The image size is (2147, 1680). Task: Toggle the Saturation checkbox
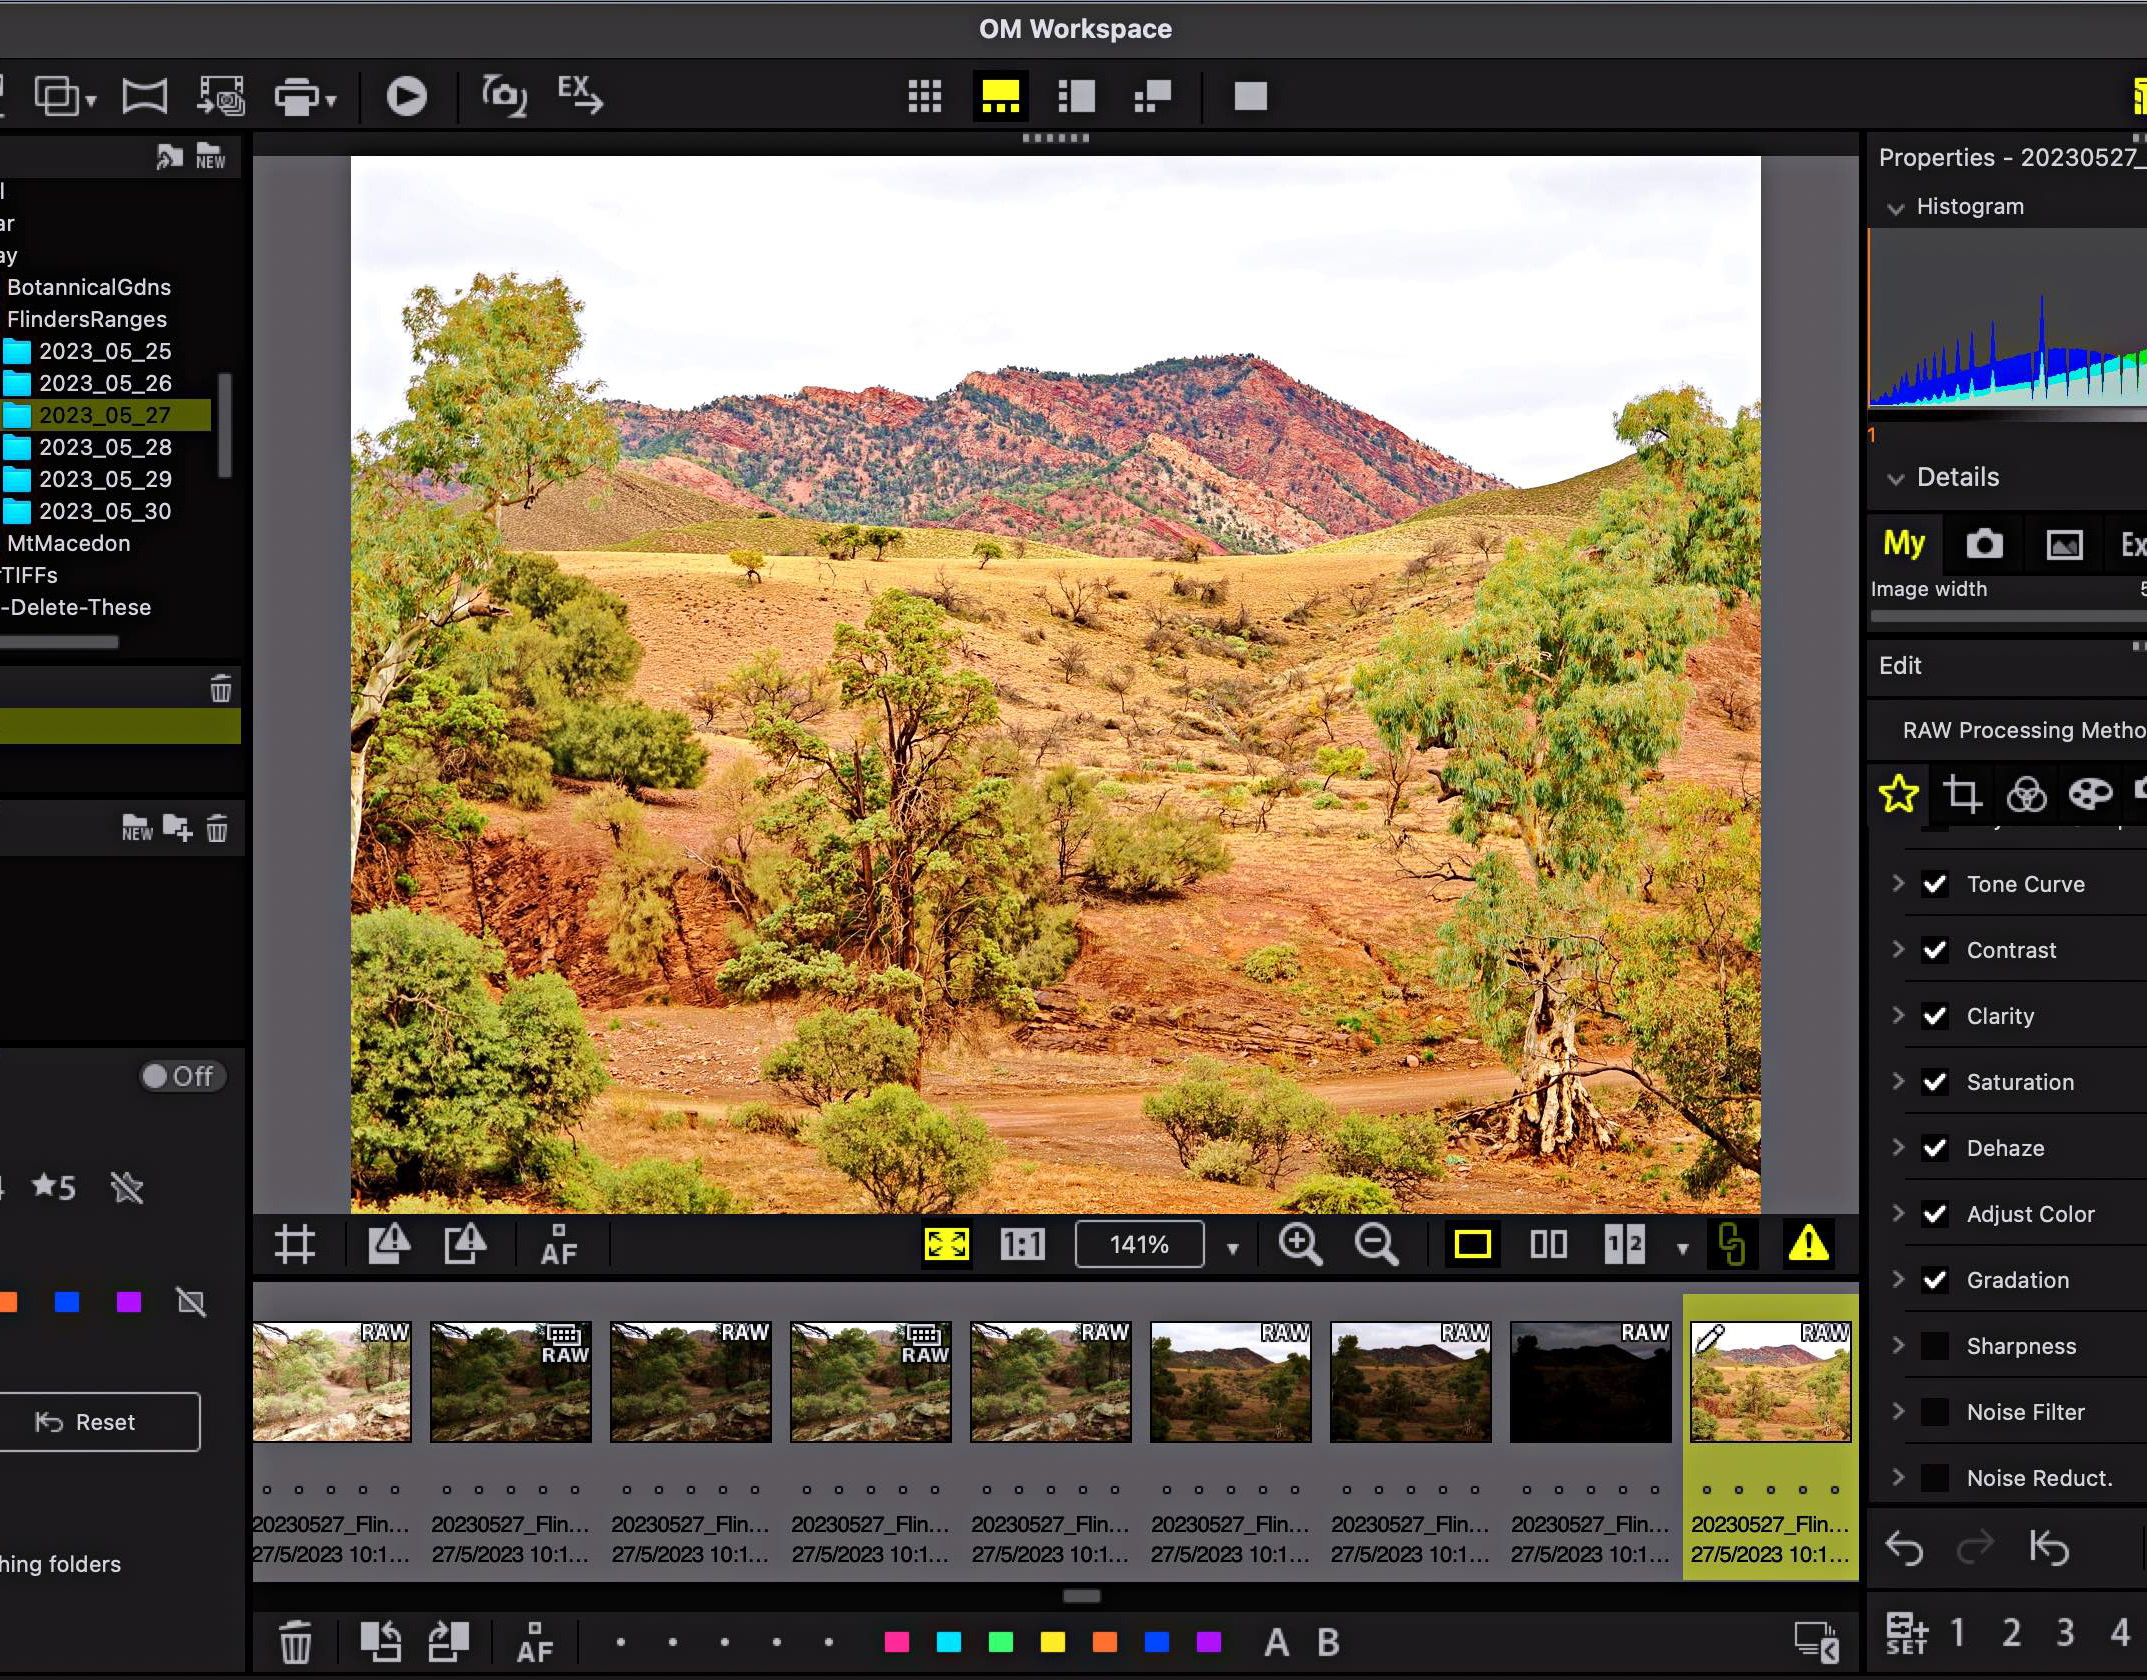tap(1935, 1082)
